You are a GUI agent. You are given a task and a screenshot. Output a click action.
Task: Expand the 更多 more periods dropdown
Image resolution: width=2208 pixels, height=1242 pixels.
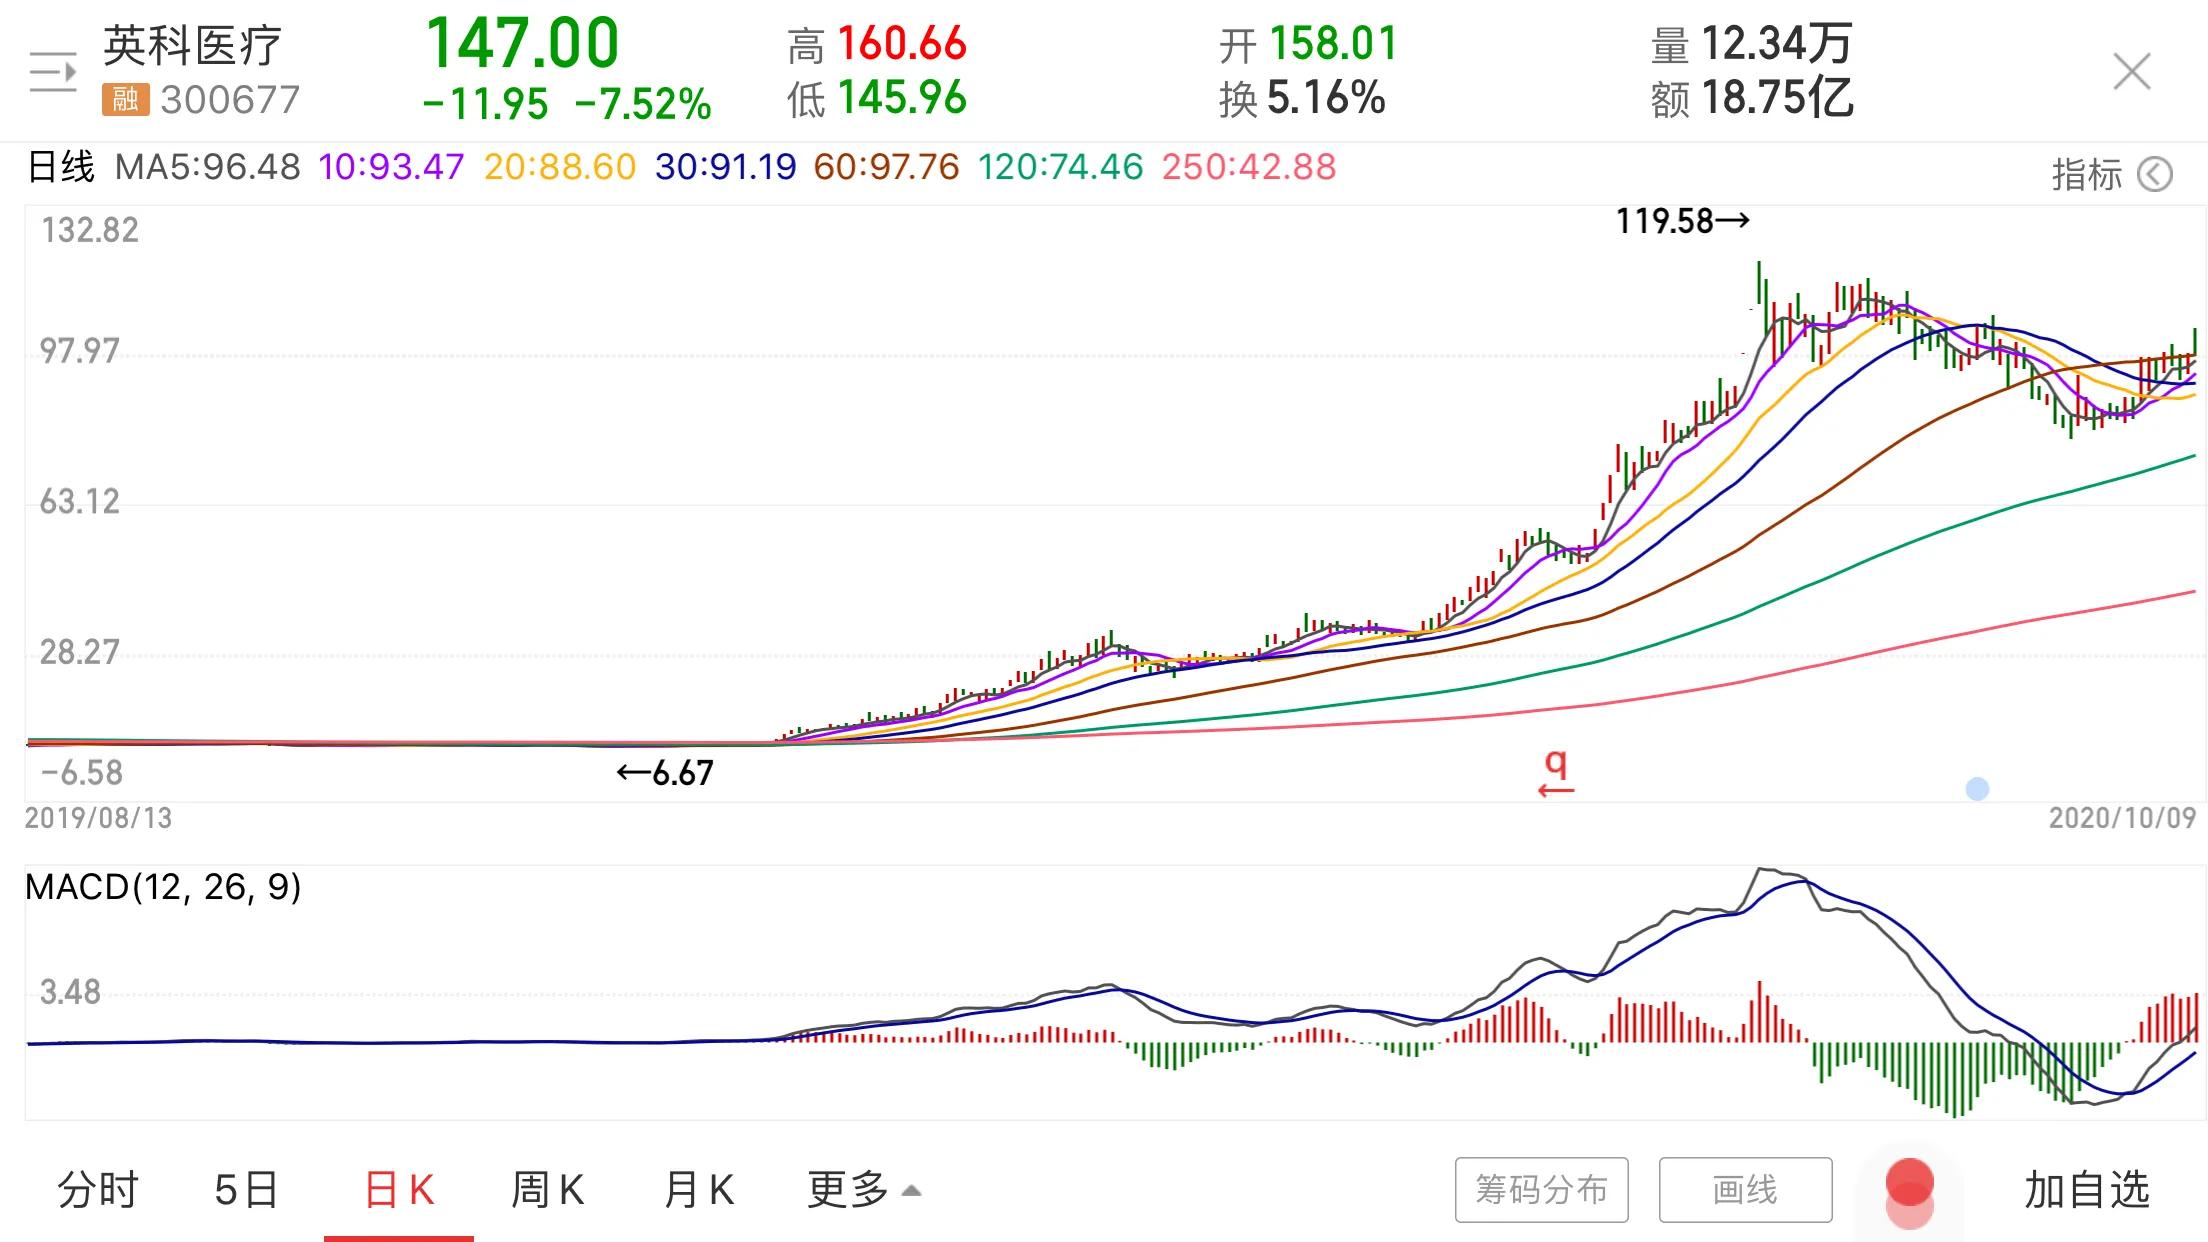[863, 1190]
